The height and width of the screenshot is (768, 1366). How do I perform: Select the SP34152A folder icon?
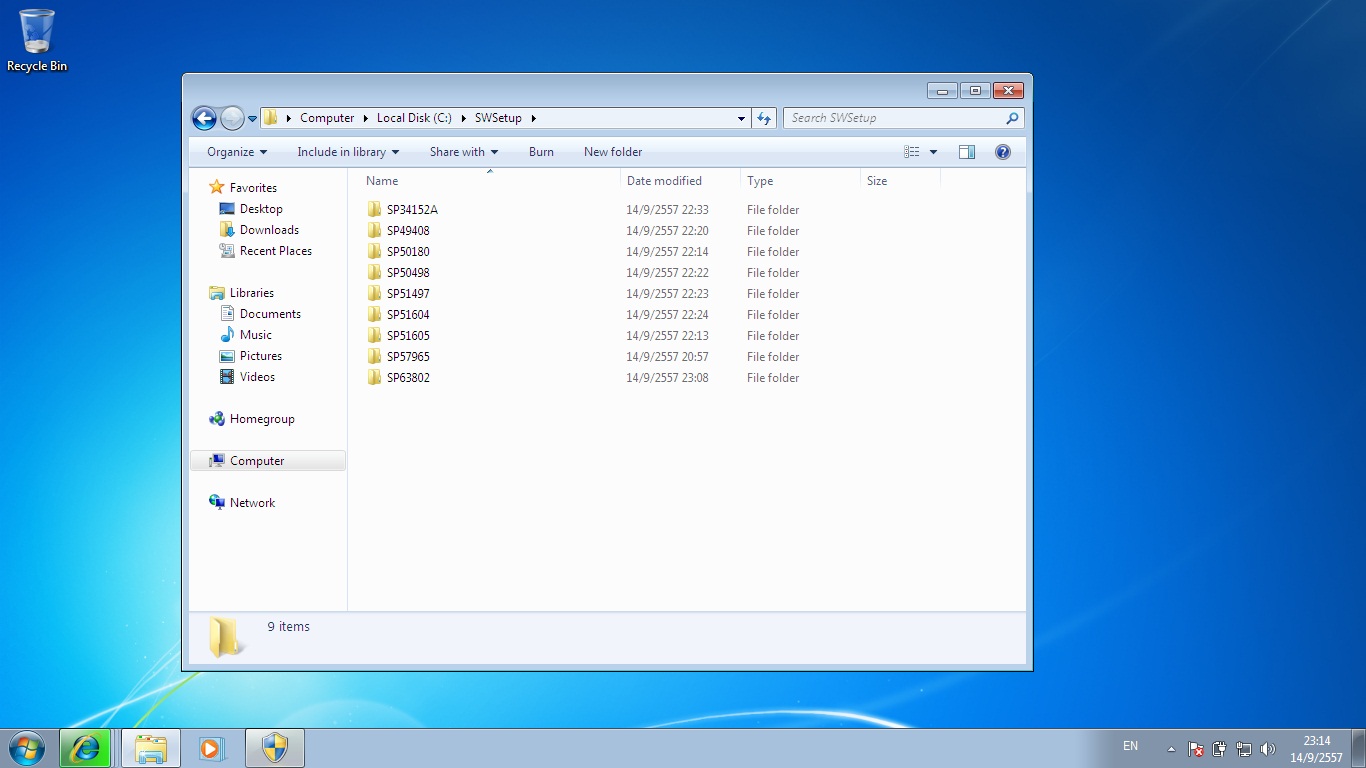(x=374, y=210)
